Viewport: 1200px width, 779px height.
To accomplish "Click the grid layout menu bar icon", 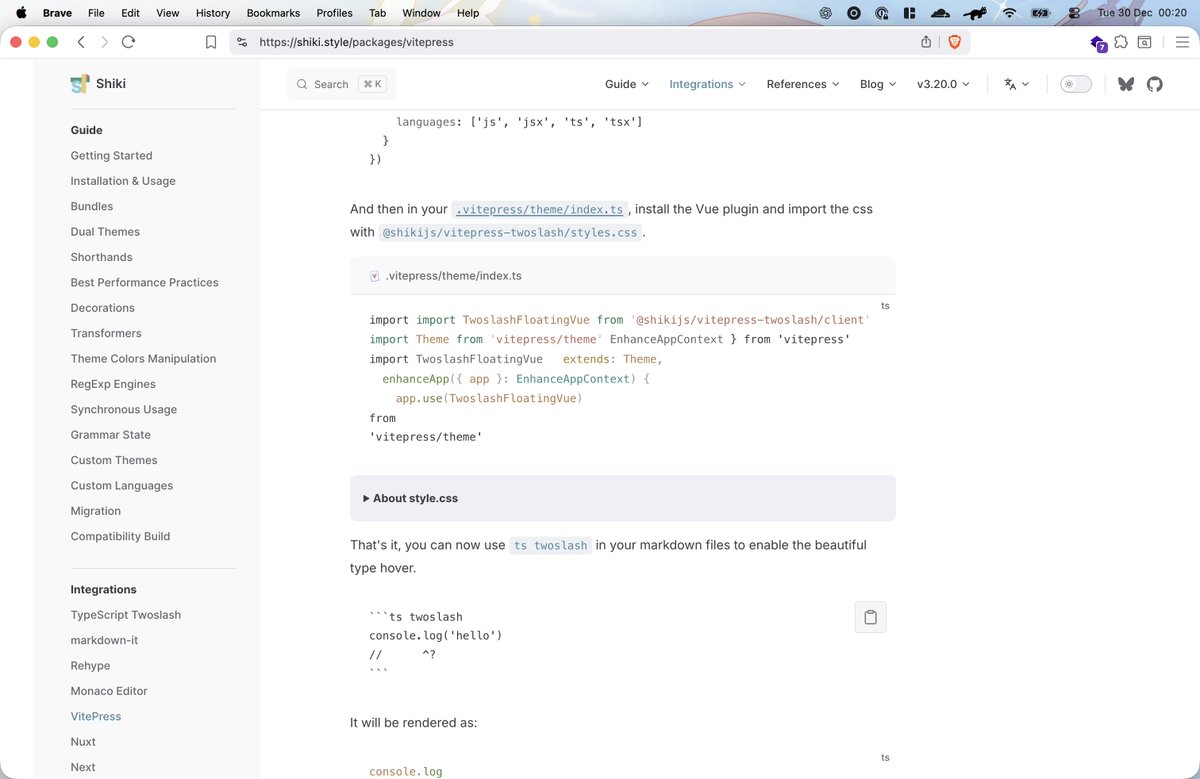I will click(909, 13).
